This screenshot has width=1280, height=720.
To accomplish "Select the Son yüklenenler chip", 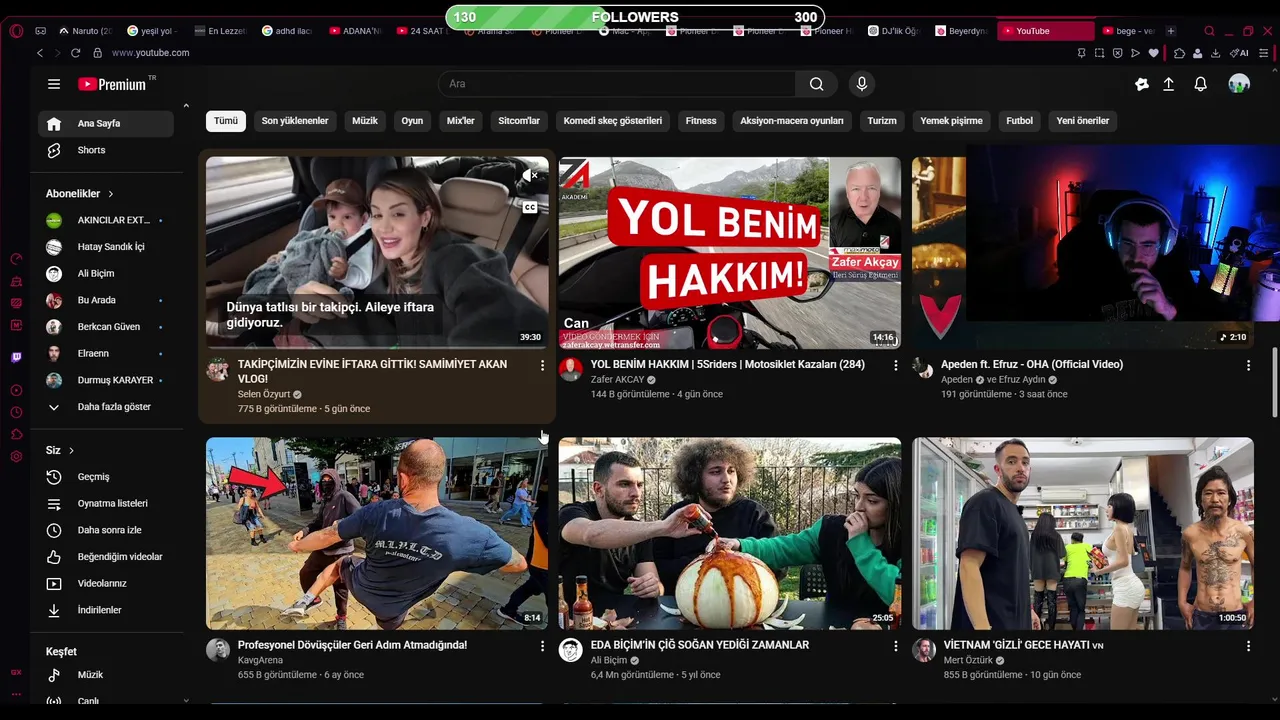I will pyautogui.click(x=295, y=121).
